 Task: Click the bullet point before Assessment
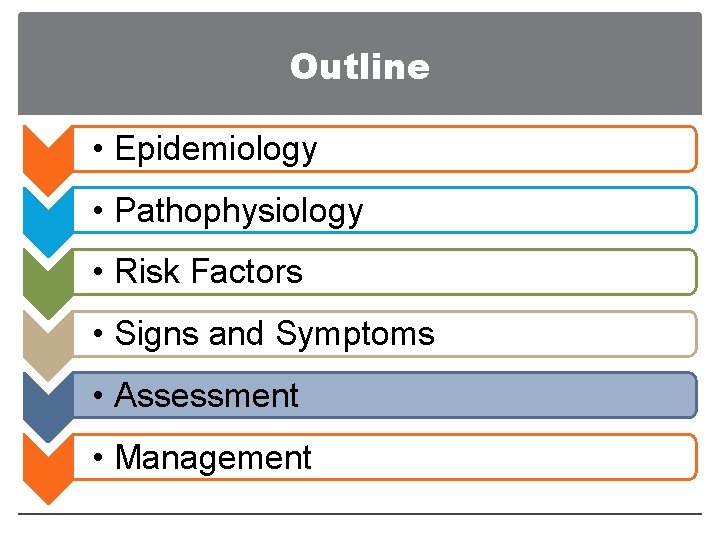point(98,397)
